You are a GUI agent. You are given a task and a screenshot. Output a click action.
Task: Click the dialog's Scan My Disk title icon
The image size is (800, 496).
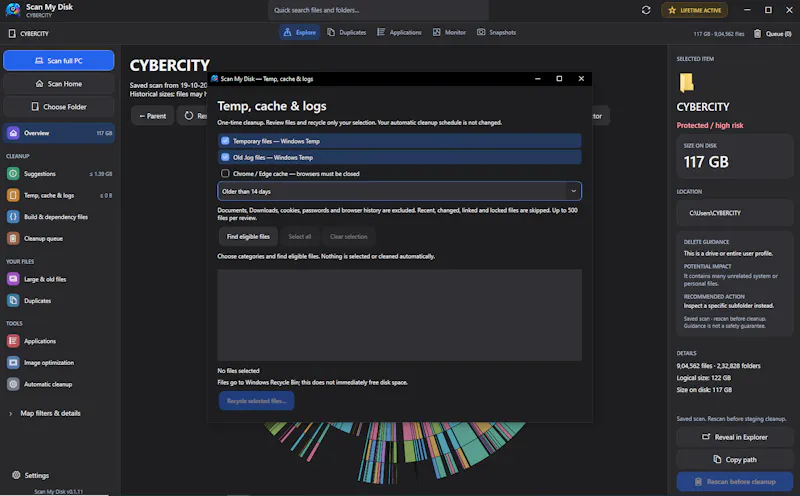coord(215,79)
